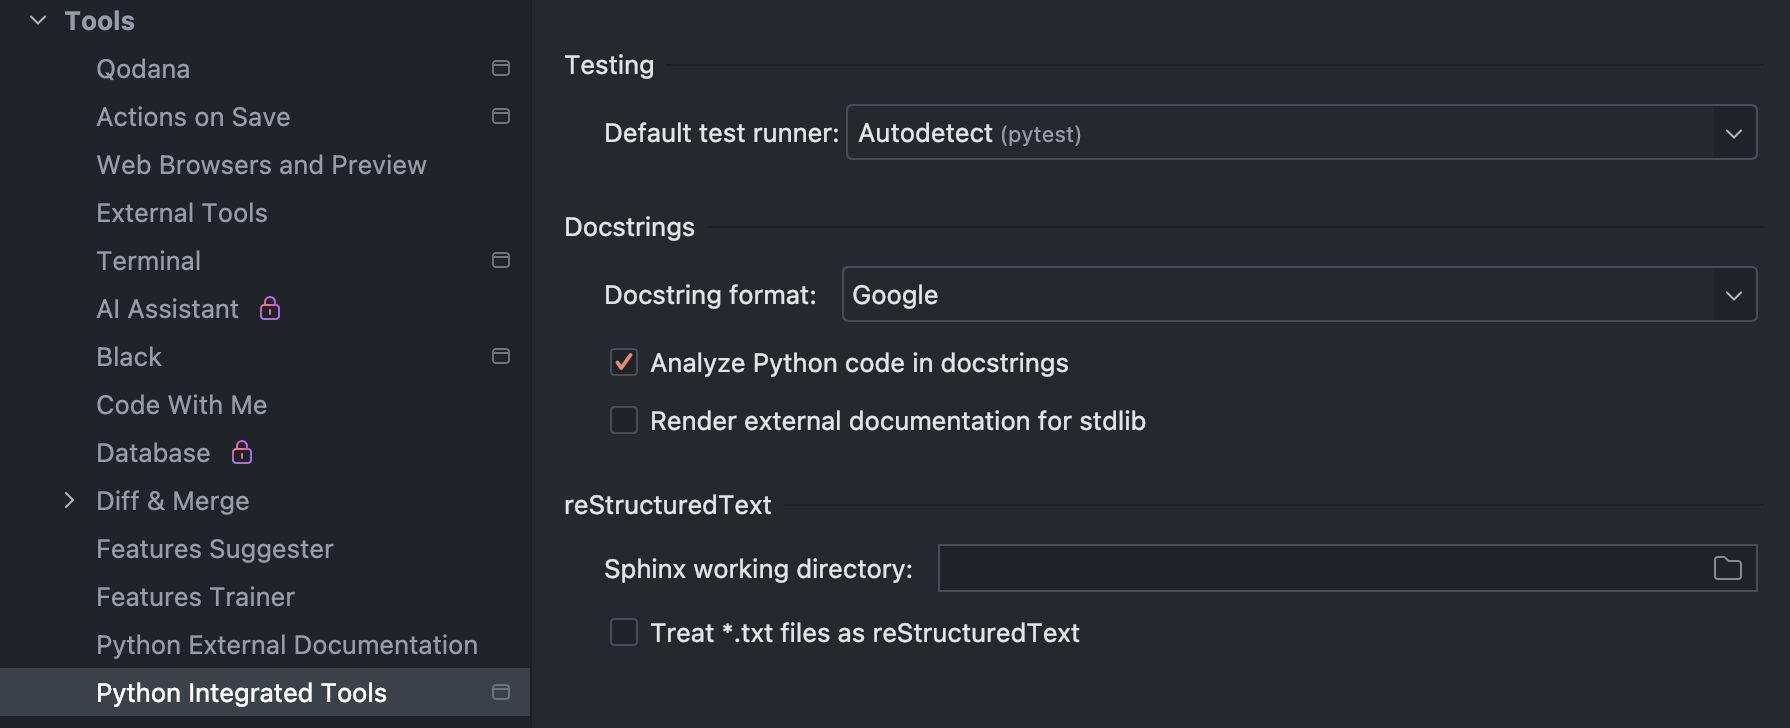The width and height of the screenshot is (1790, 728).
Task: Click the lock icon next to AI Assistant
Action: coord(270,308)
